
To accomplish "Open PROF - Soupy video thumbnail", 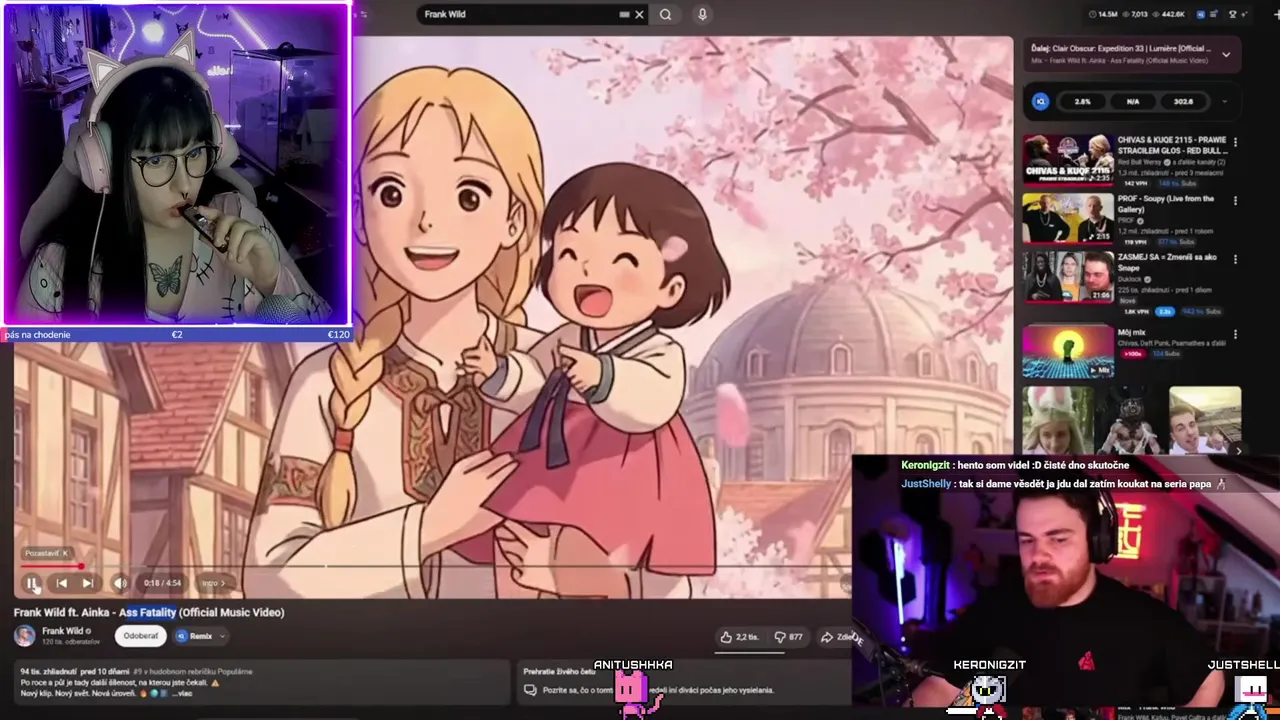I will [x=1067, y=219].
